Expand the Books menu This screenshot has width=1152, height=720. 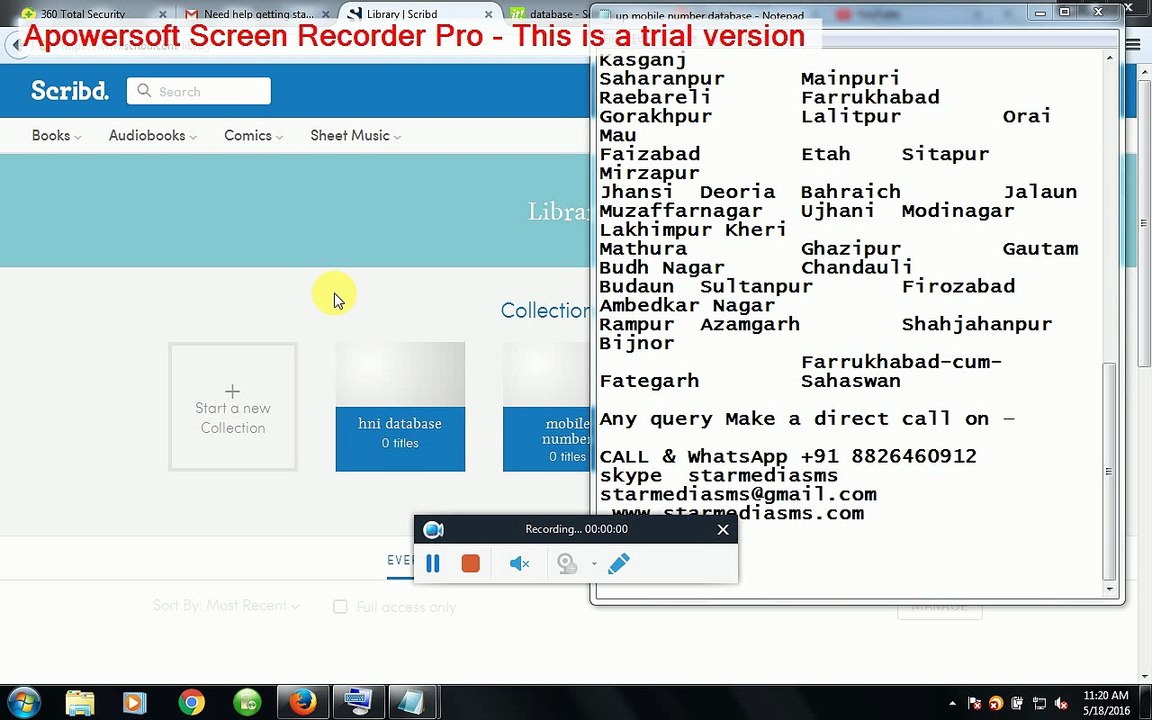[56, 136]
